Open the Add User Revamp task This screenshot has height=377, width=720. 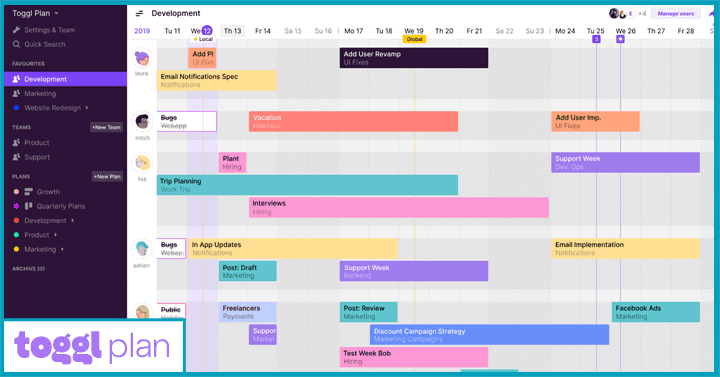(x=414, y=58)
